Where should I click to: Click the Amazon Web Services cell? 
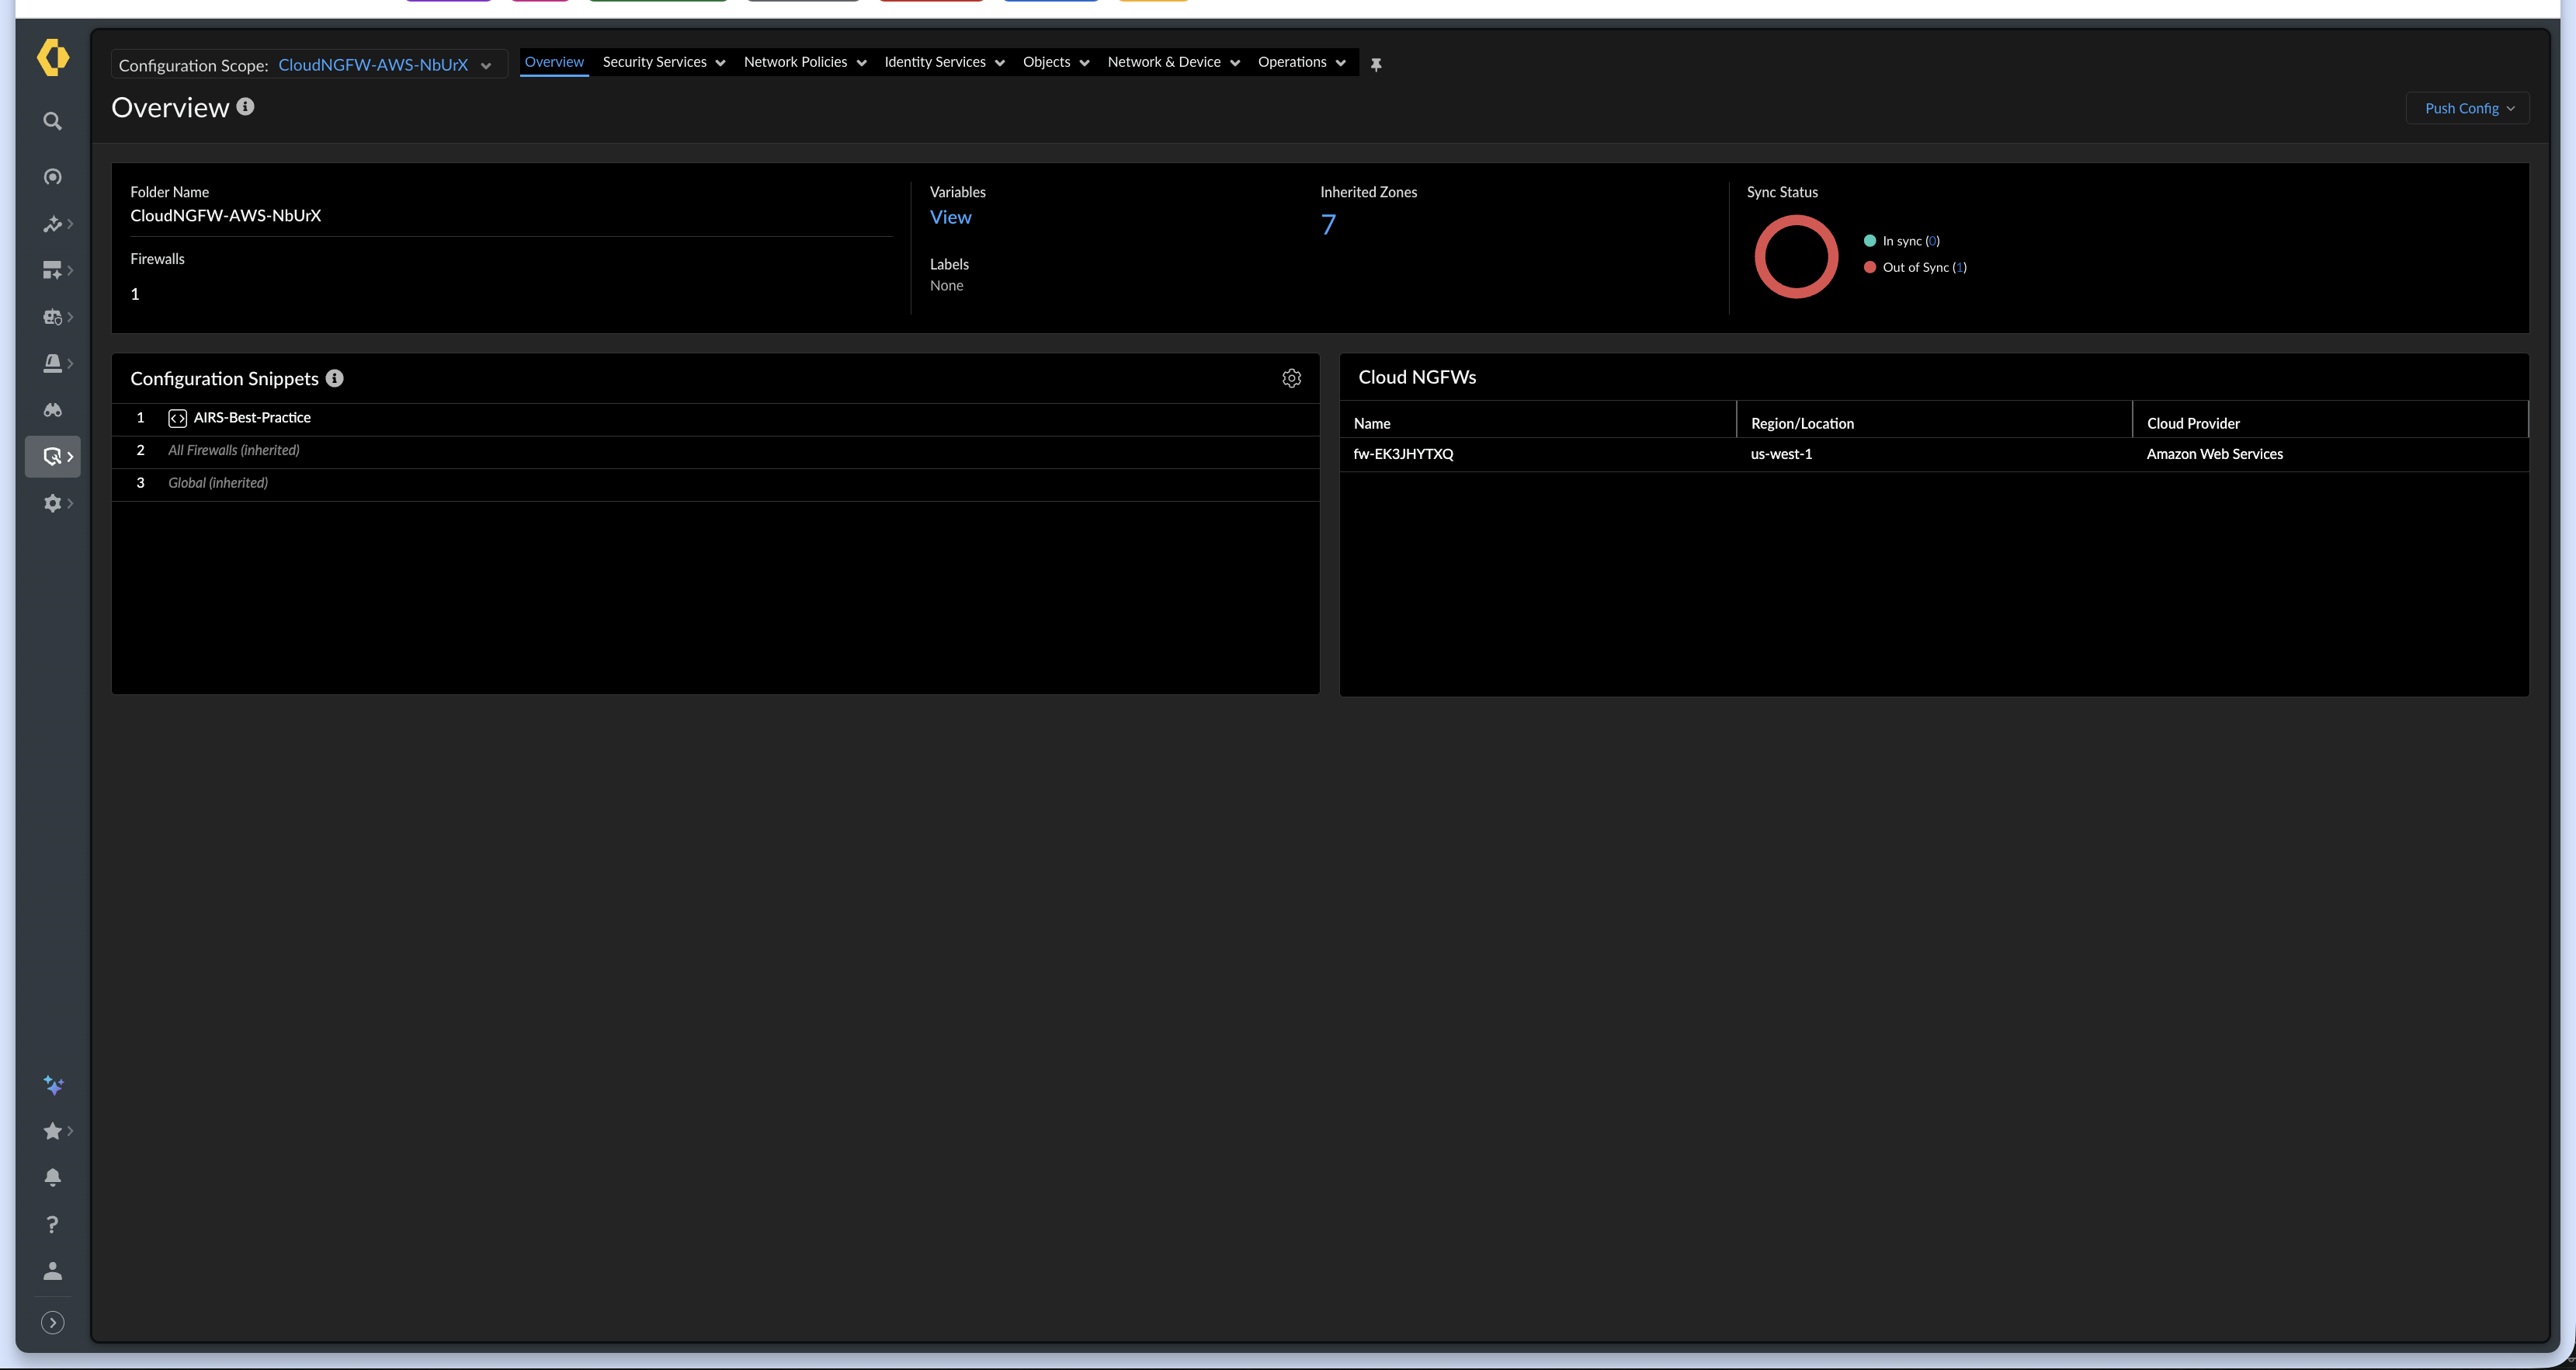(2214, 454)
